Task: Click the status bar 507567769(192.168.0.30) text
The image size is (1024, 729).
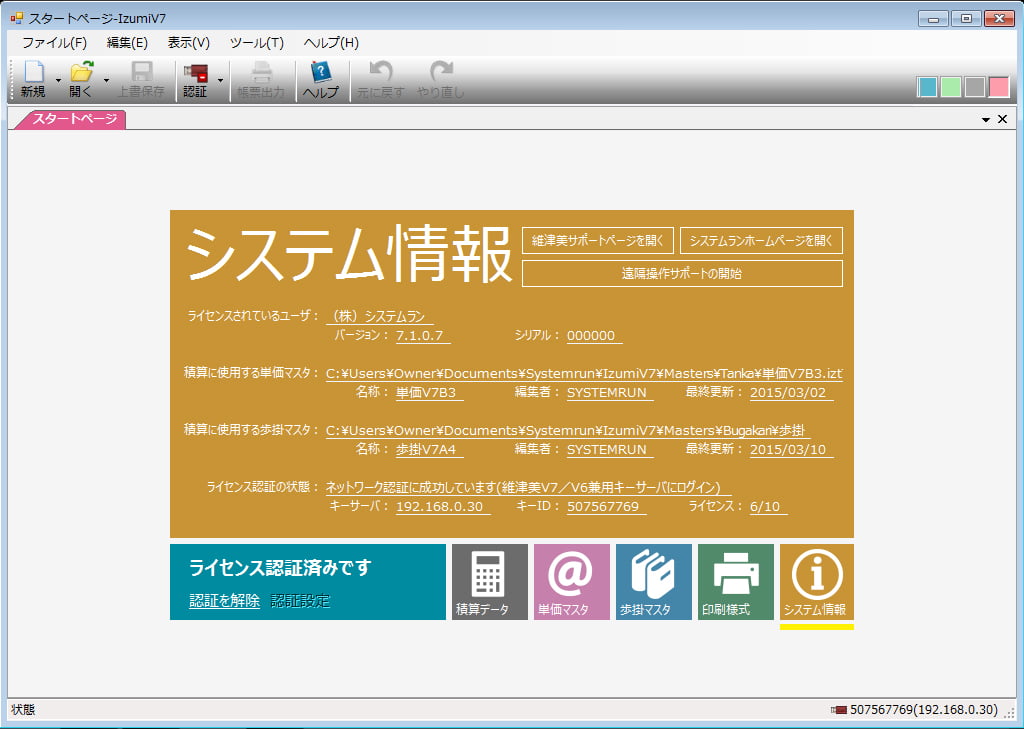Action: (924, 709)
